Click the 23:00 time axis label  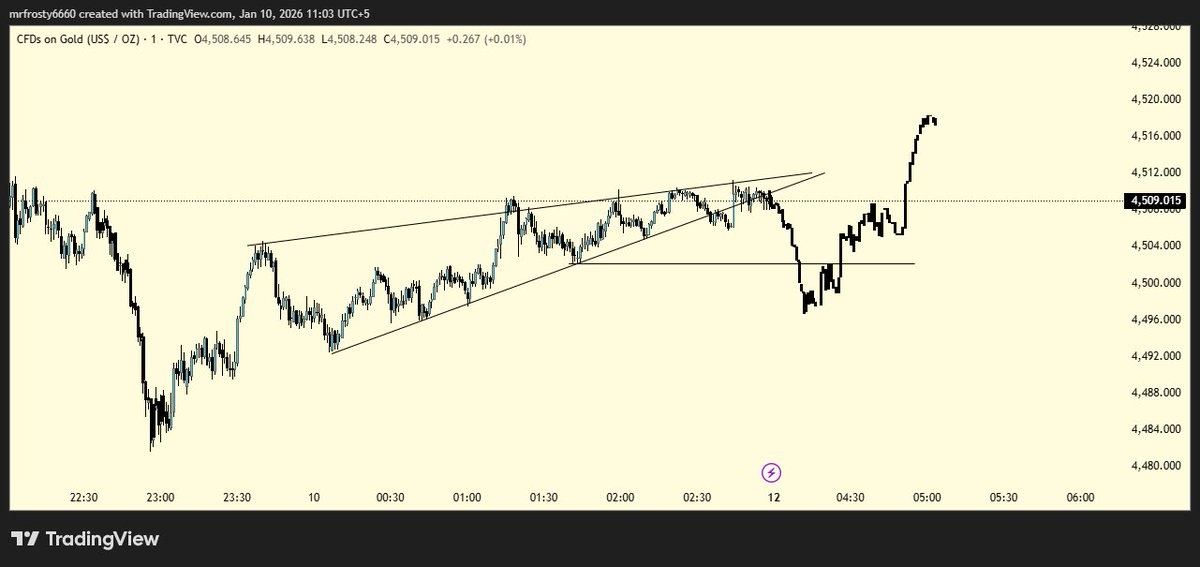coord(160,497)
